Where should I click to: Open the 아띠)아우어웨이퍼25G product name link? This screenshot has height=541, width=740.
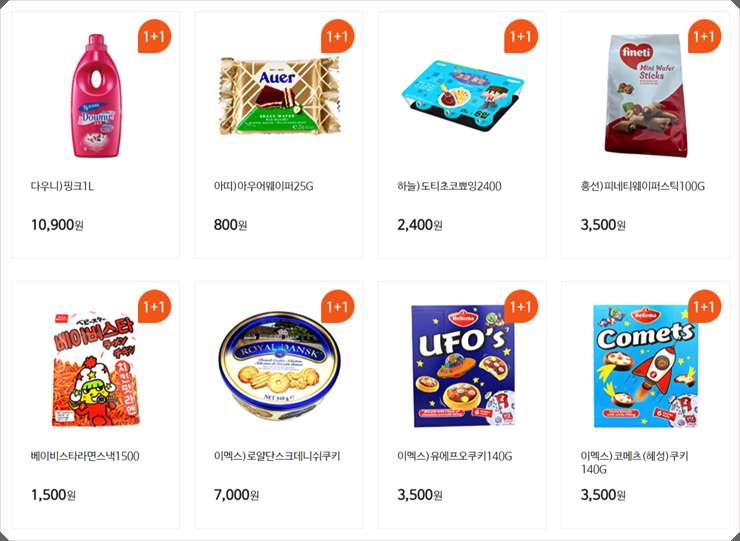[263, 186]
